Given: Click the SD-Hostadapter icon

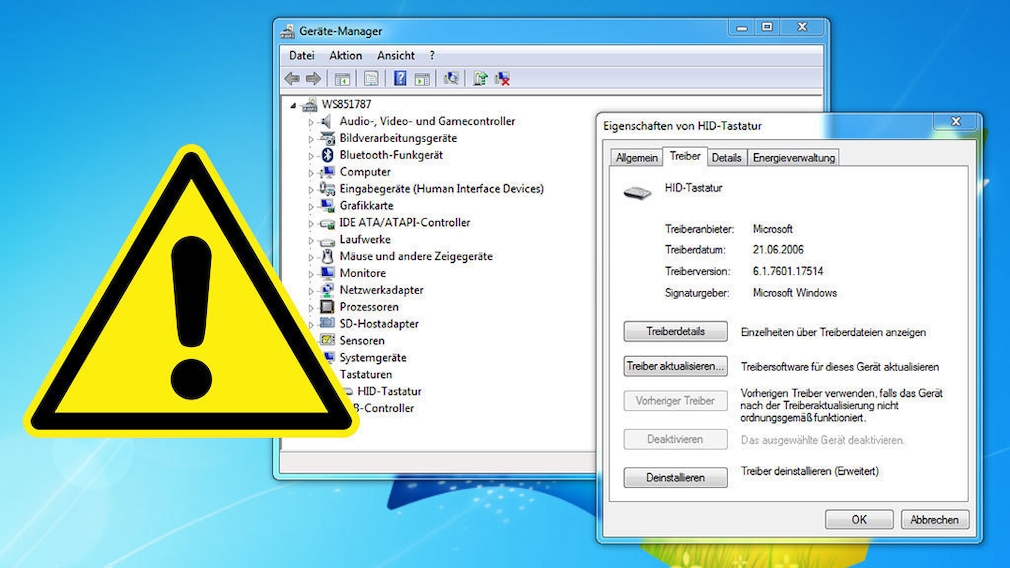Looking at the screenshot, I should (x=327, y=323).
